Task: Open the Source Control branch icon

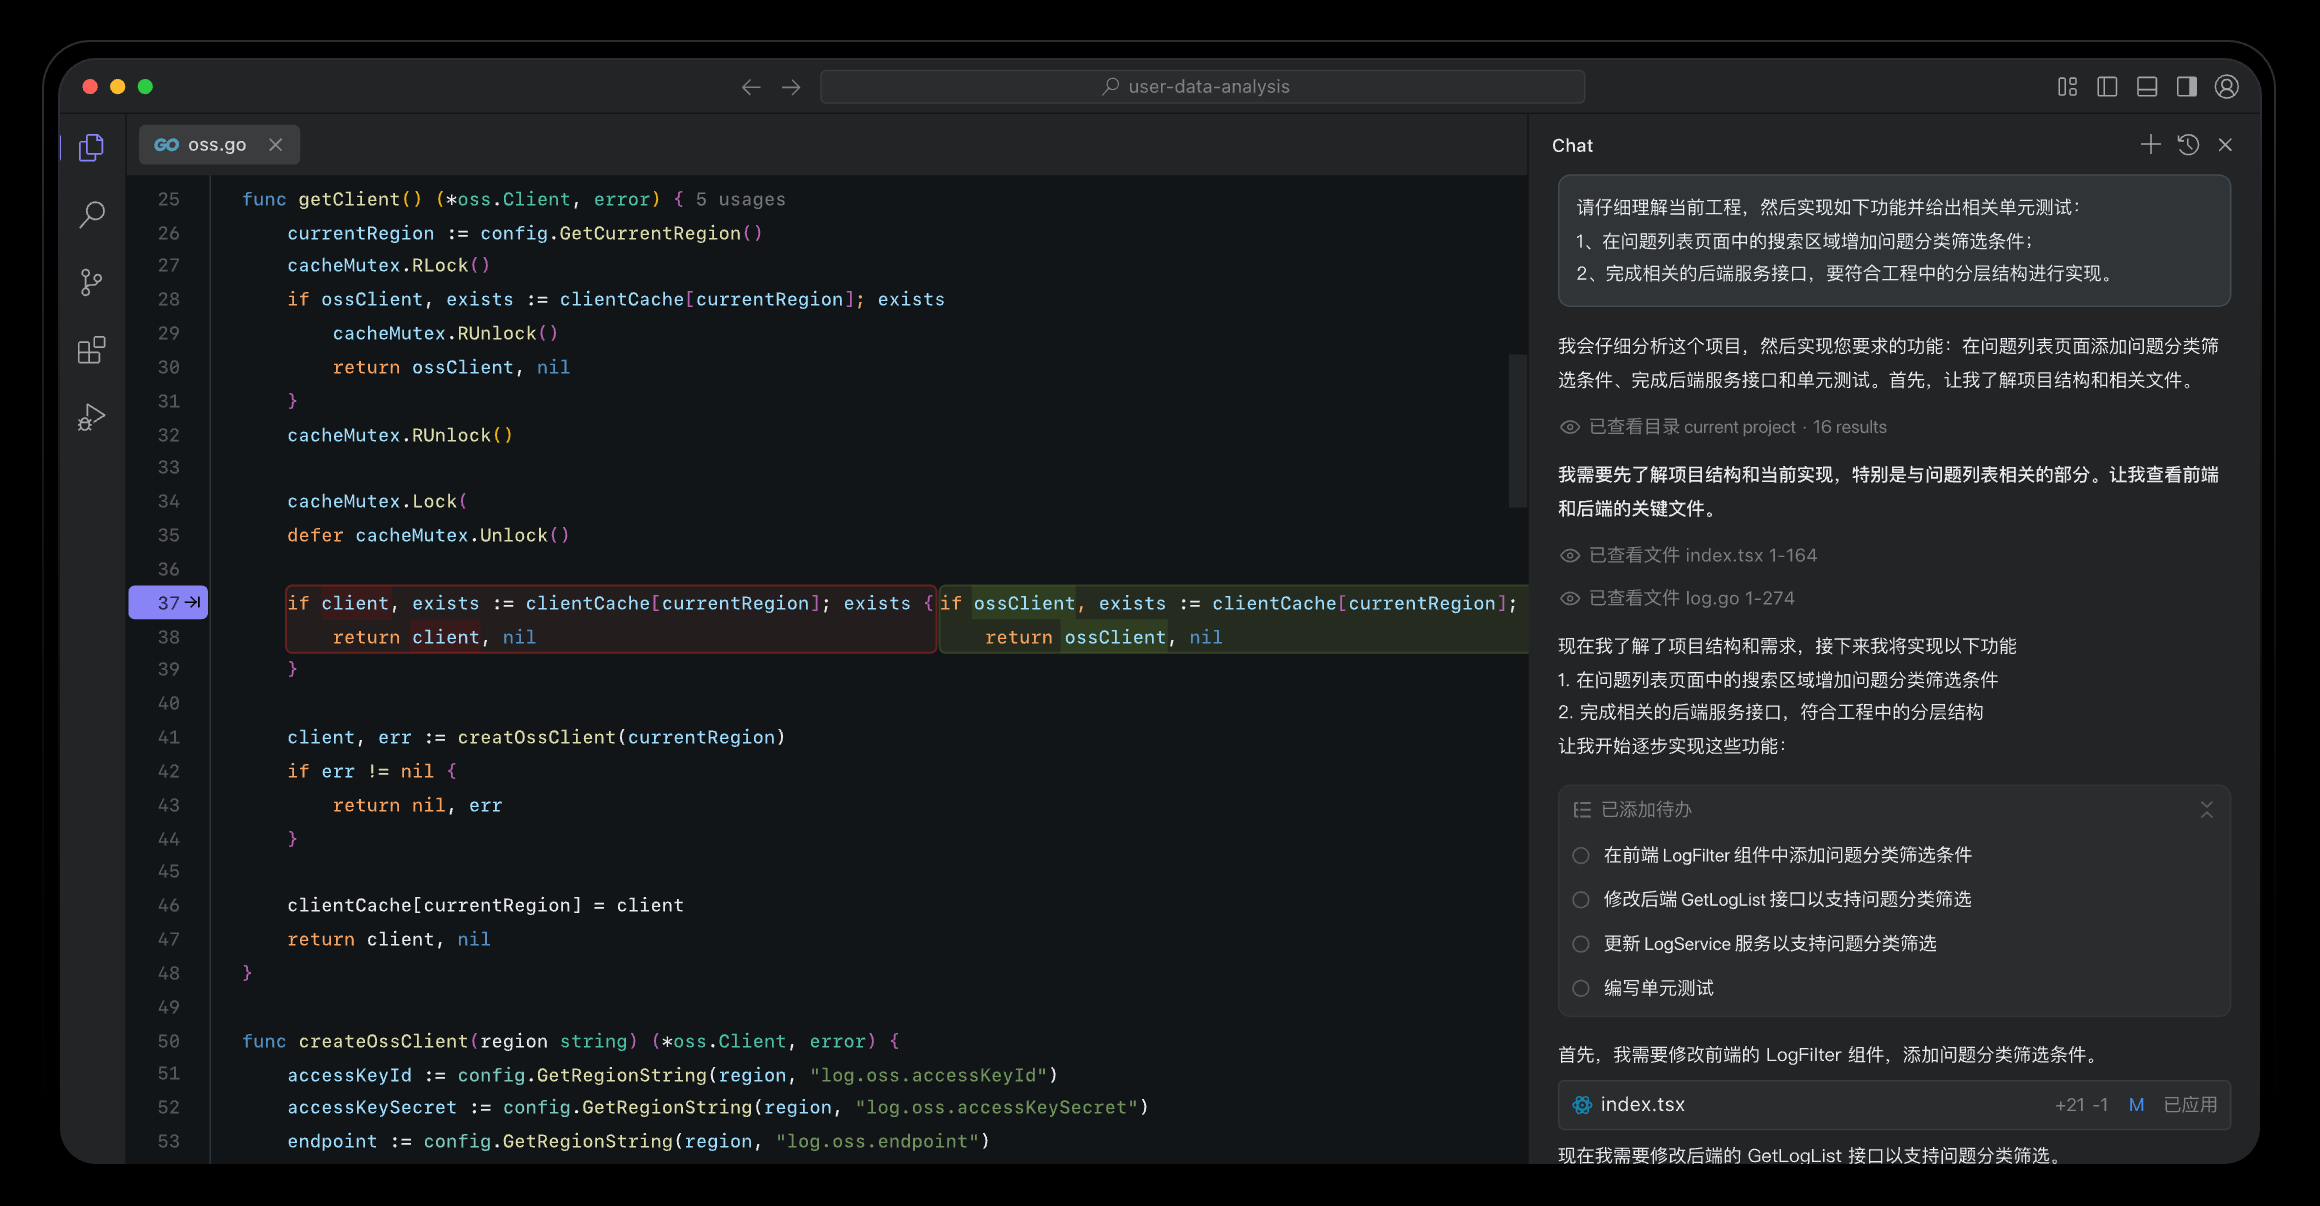Action: coord(91,282)
